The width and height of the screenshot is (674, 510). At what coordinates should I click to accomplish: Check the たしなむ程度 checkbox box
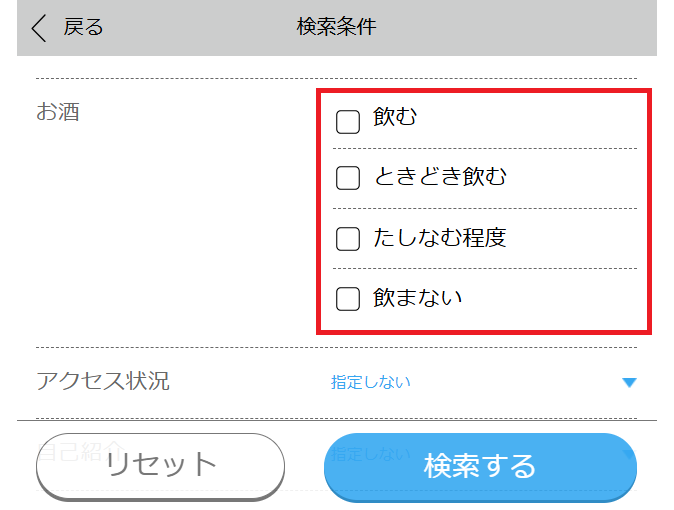[348, 239]
